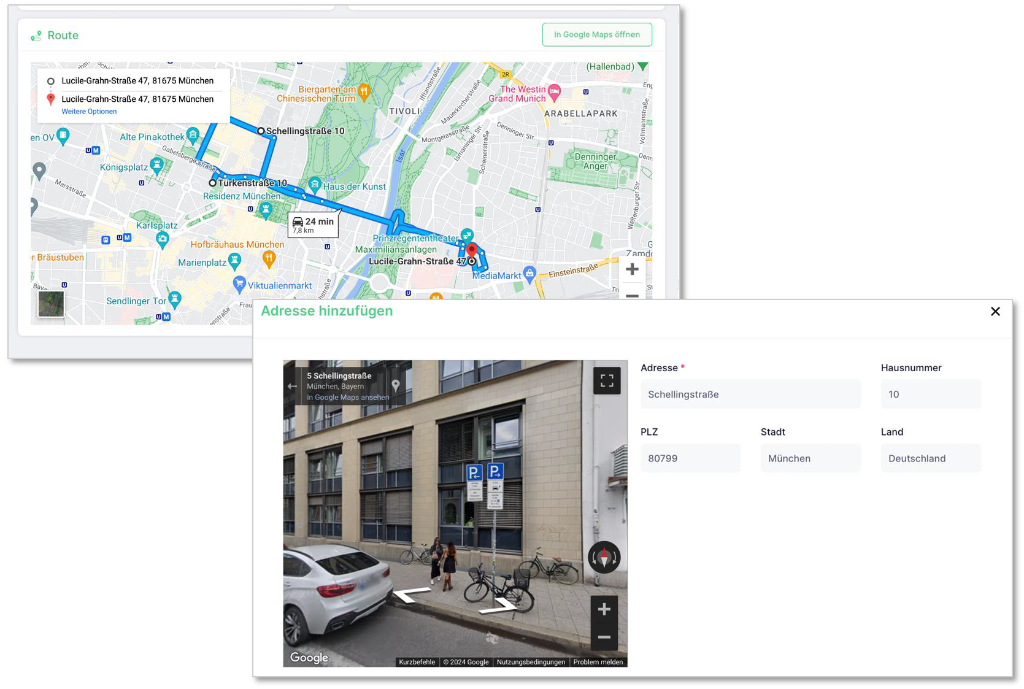Image resolution: width=1024 pixels, height=689 pixels.
Task: Click the PLZ input field showing 80799
Action: click(690, 457)
